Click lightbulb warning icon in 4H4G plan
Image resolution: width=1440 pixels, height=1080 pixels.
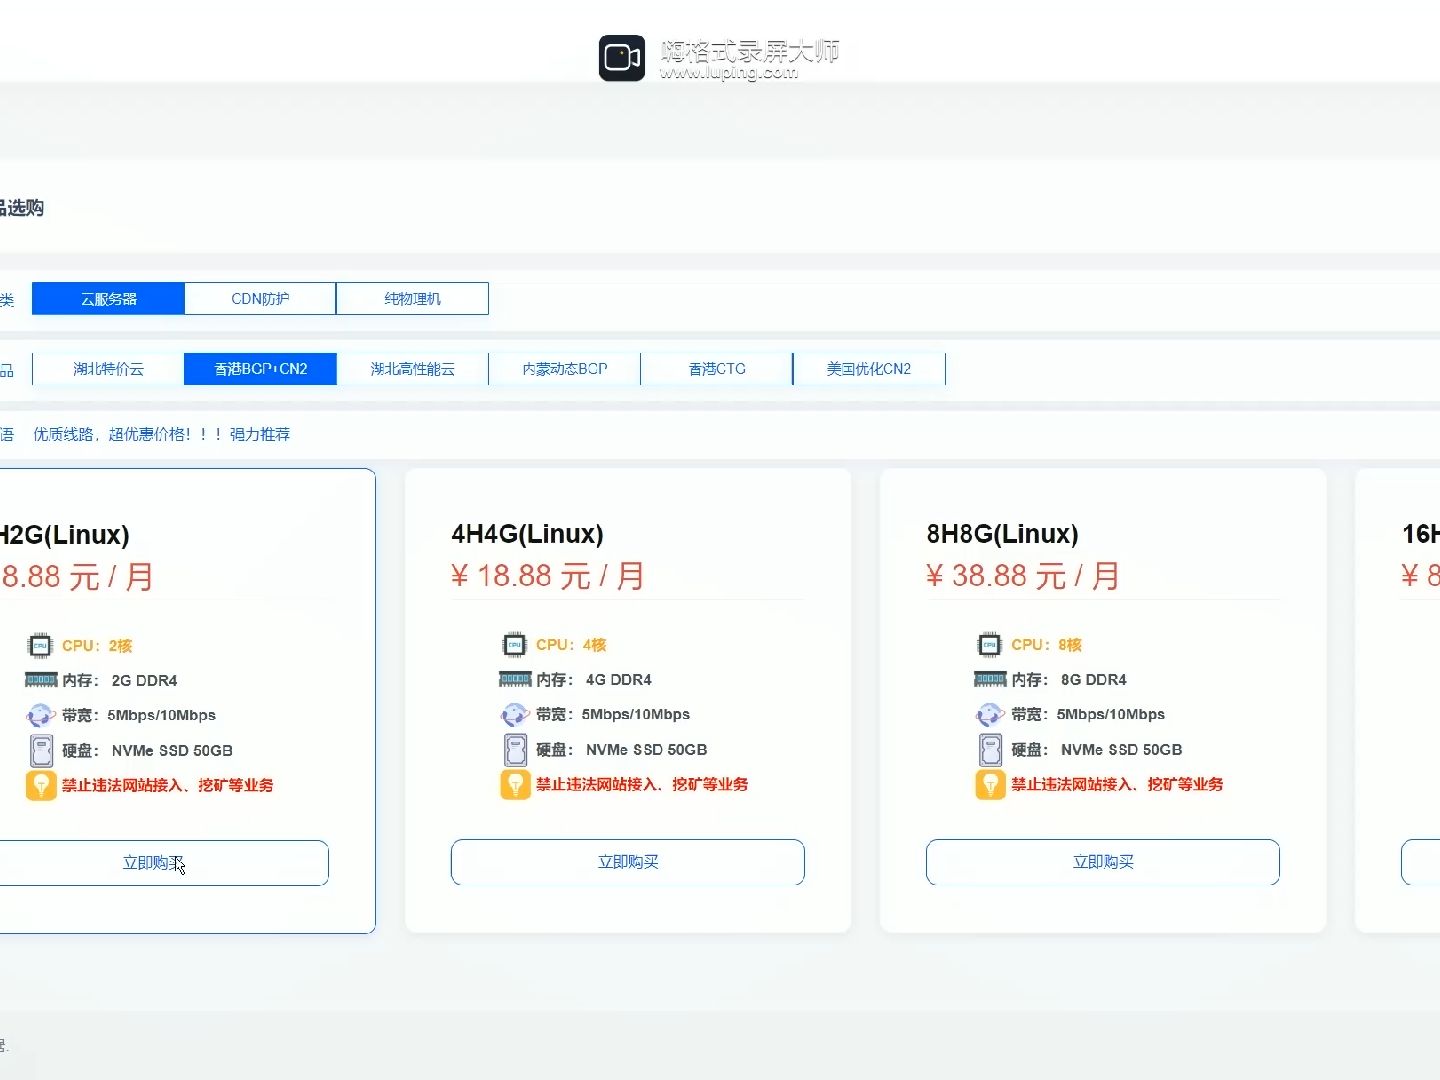pyautogui.click(x=515, y=784)
